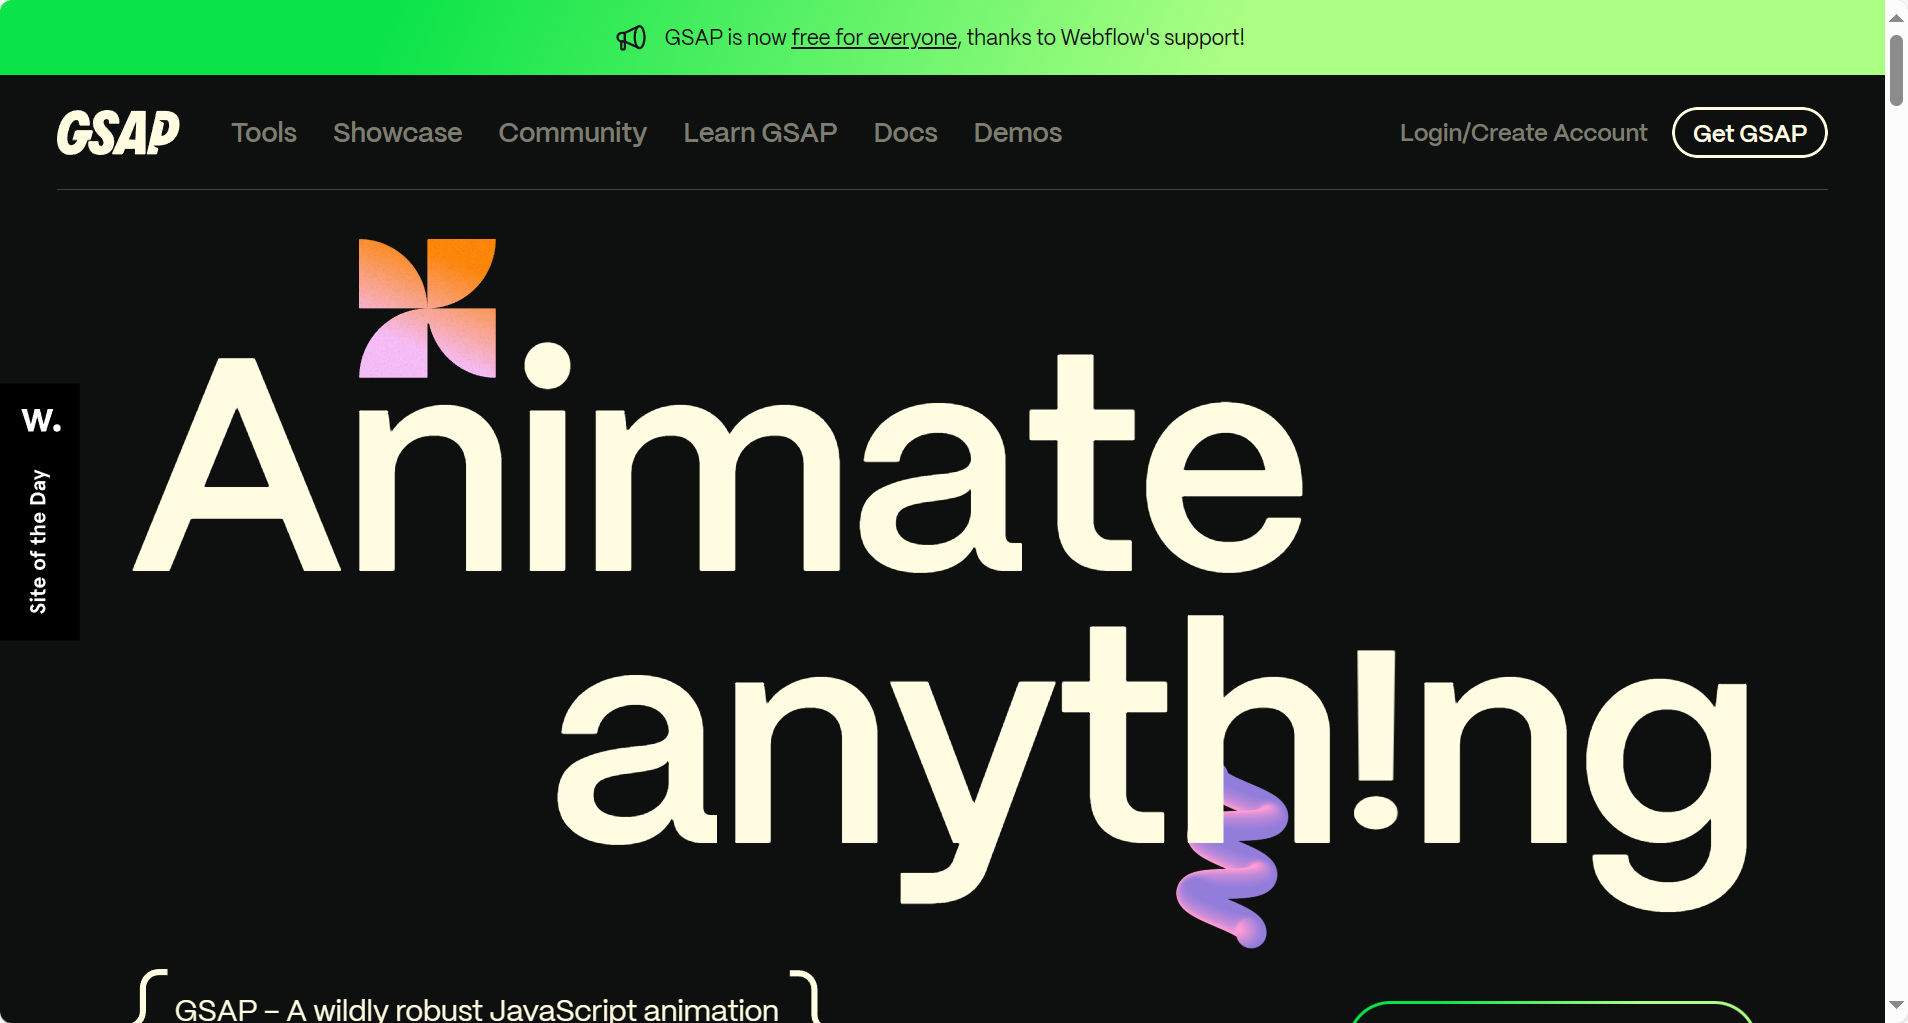Go to Learn GSAP
Screen dimensions: 1908x1023
[760, 133]
